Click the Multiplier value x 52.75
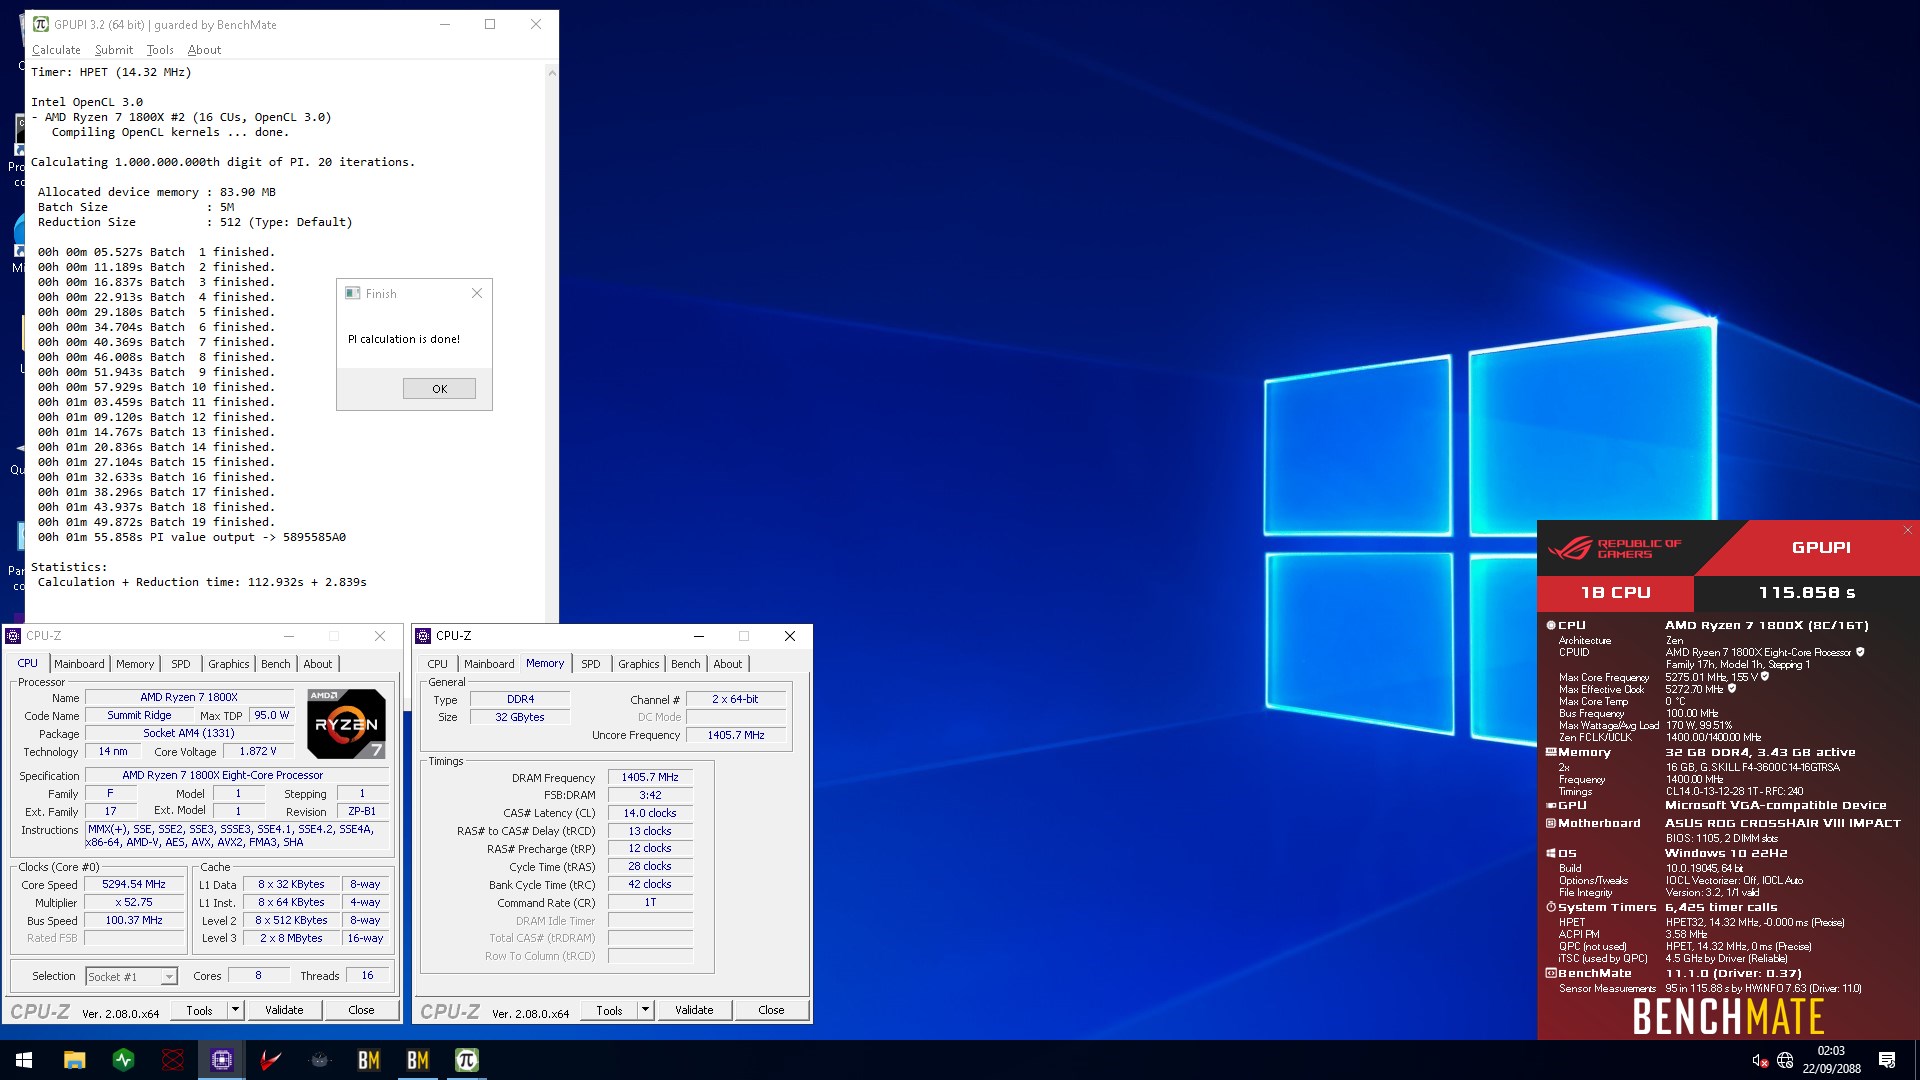 (x=134, y=903)
